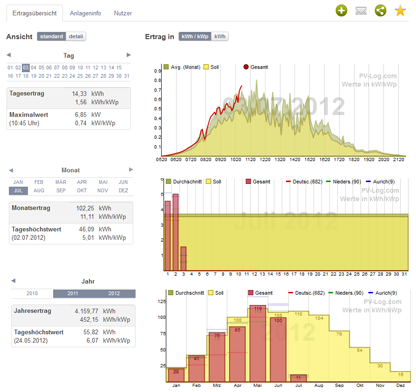This screenshot has width=416, height=392.
Task: Click the green share icon
Action: coord(380,11)
